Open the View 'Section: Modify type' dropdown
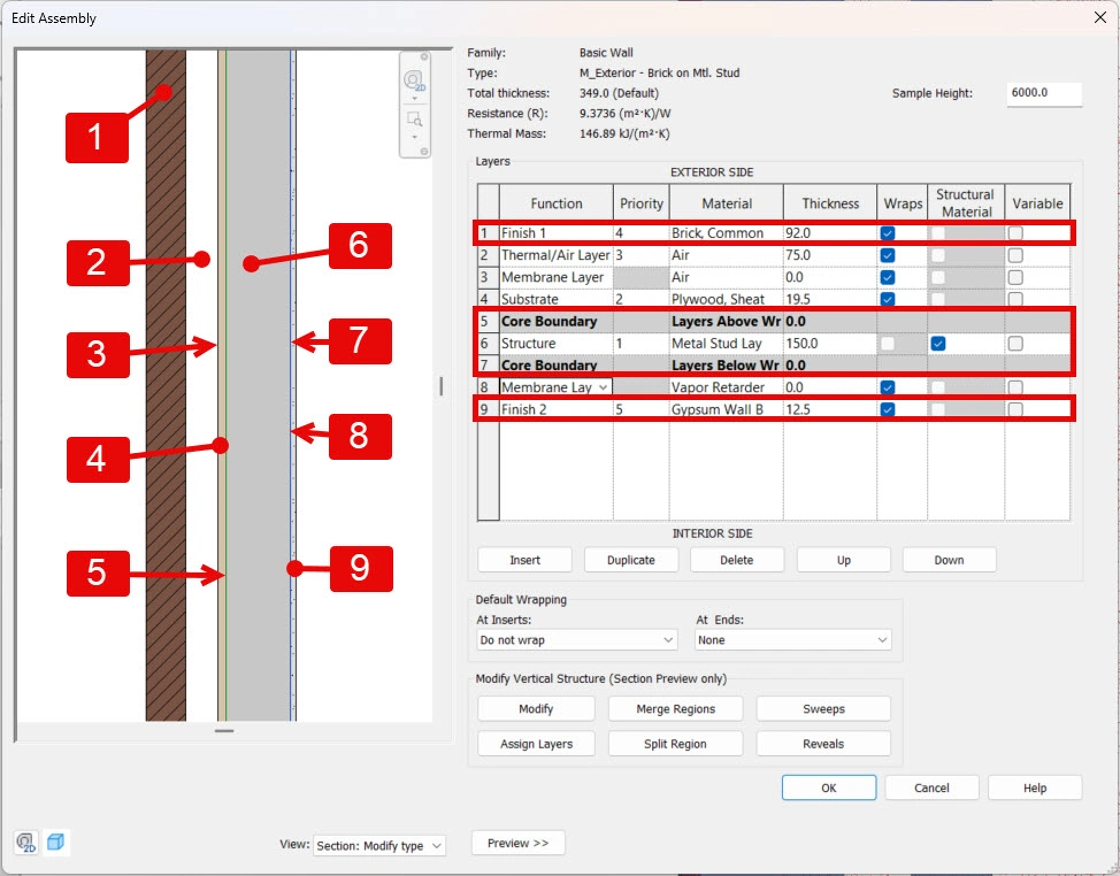The image size is (1120, 876). (x=379, y=846)
